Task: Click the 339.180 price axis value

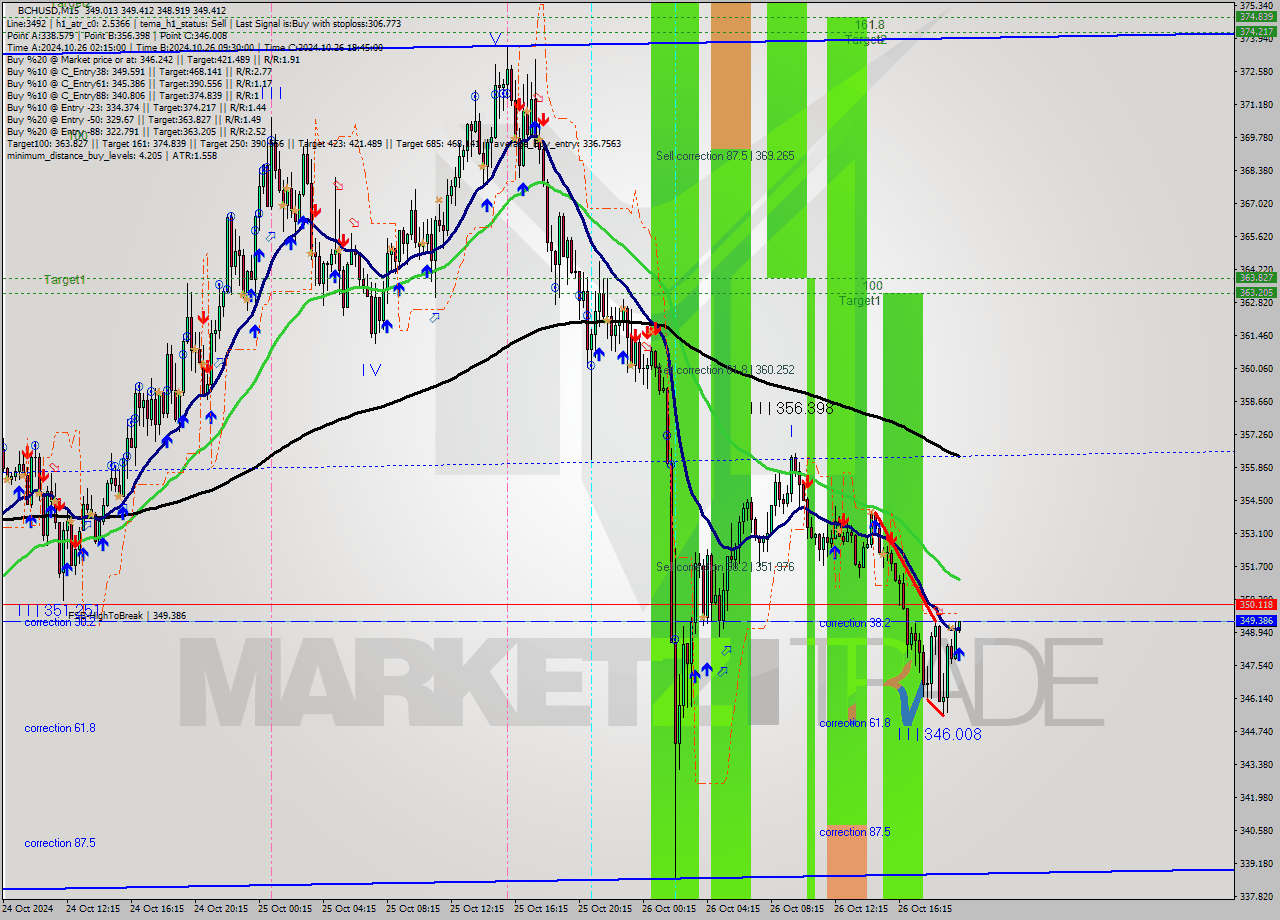Action: (1256, 863)
